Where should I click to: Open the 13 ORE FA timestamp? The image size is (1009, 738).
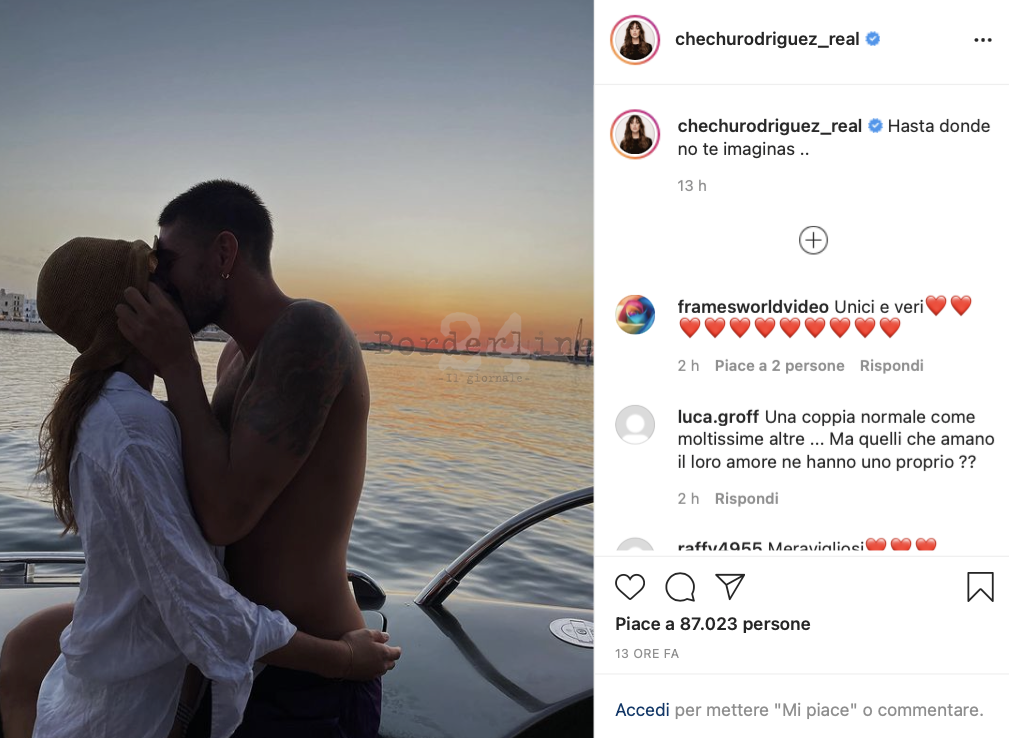click(647, 654)
